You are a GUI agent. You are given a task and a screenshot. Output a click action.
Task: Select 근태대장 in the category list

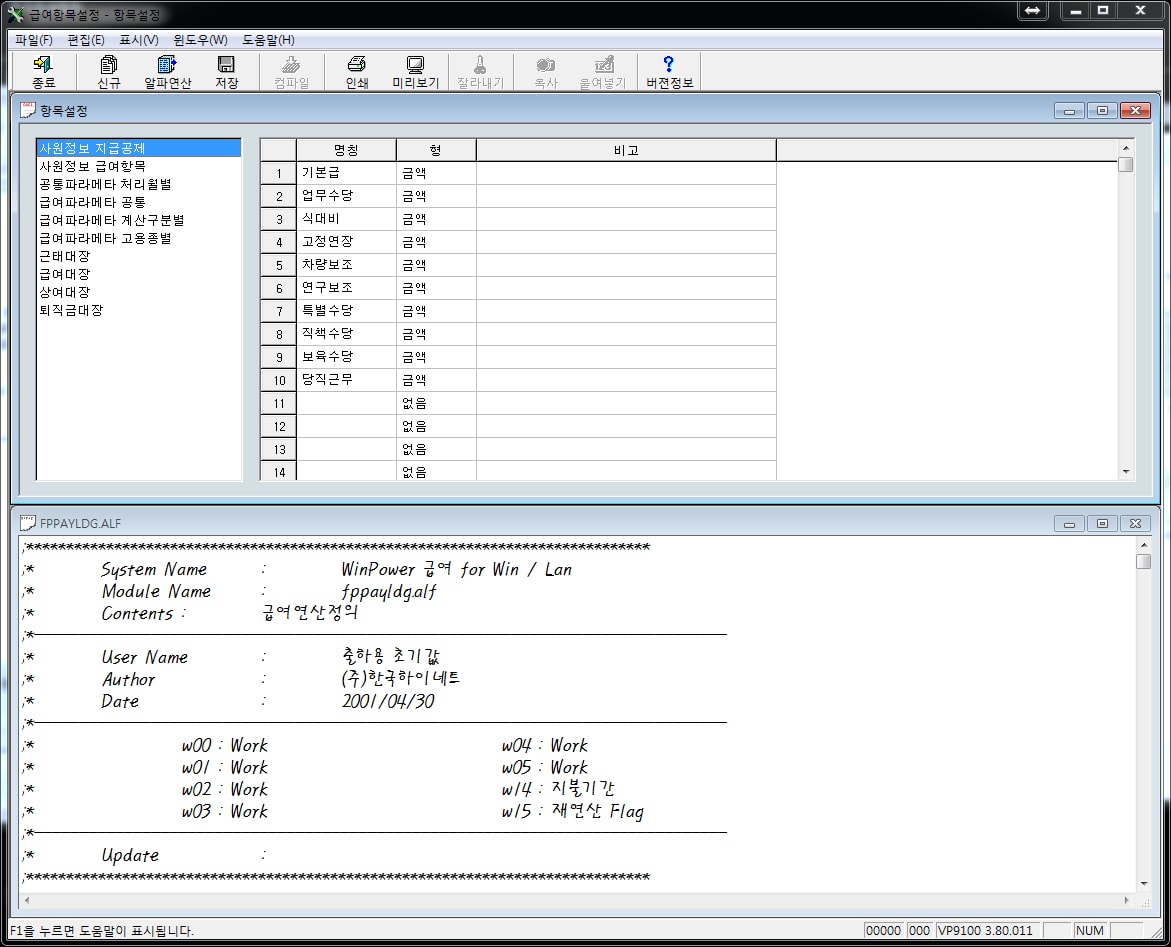coord(64,256)
